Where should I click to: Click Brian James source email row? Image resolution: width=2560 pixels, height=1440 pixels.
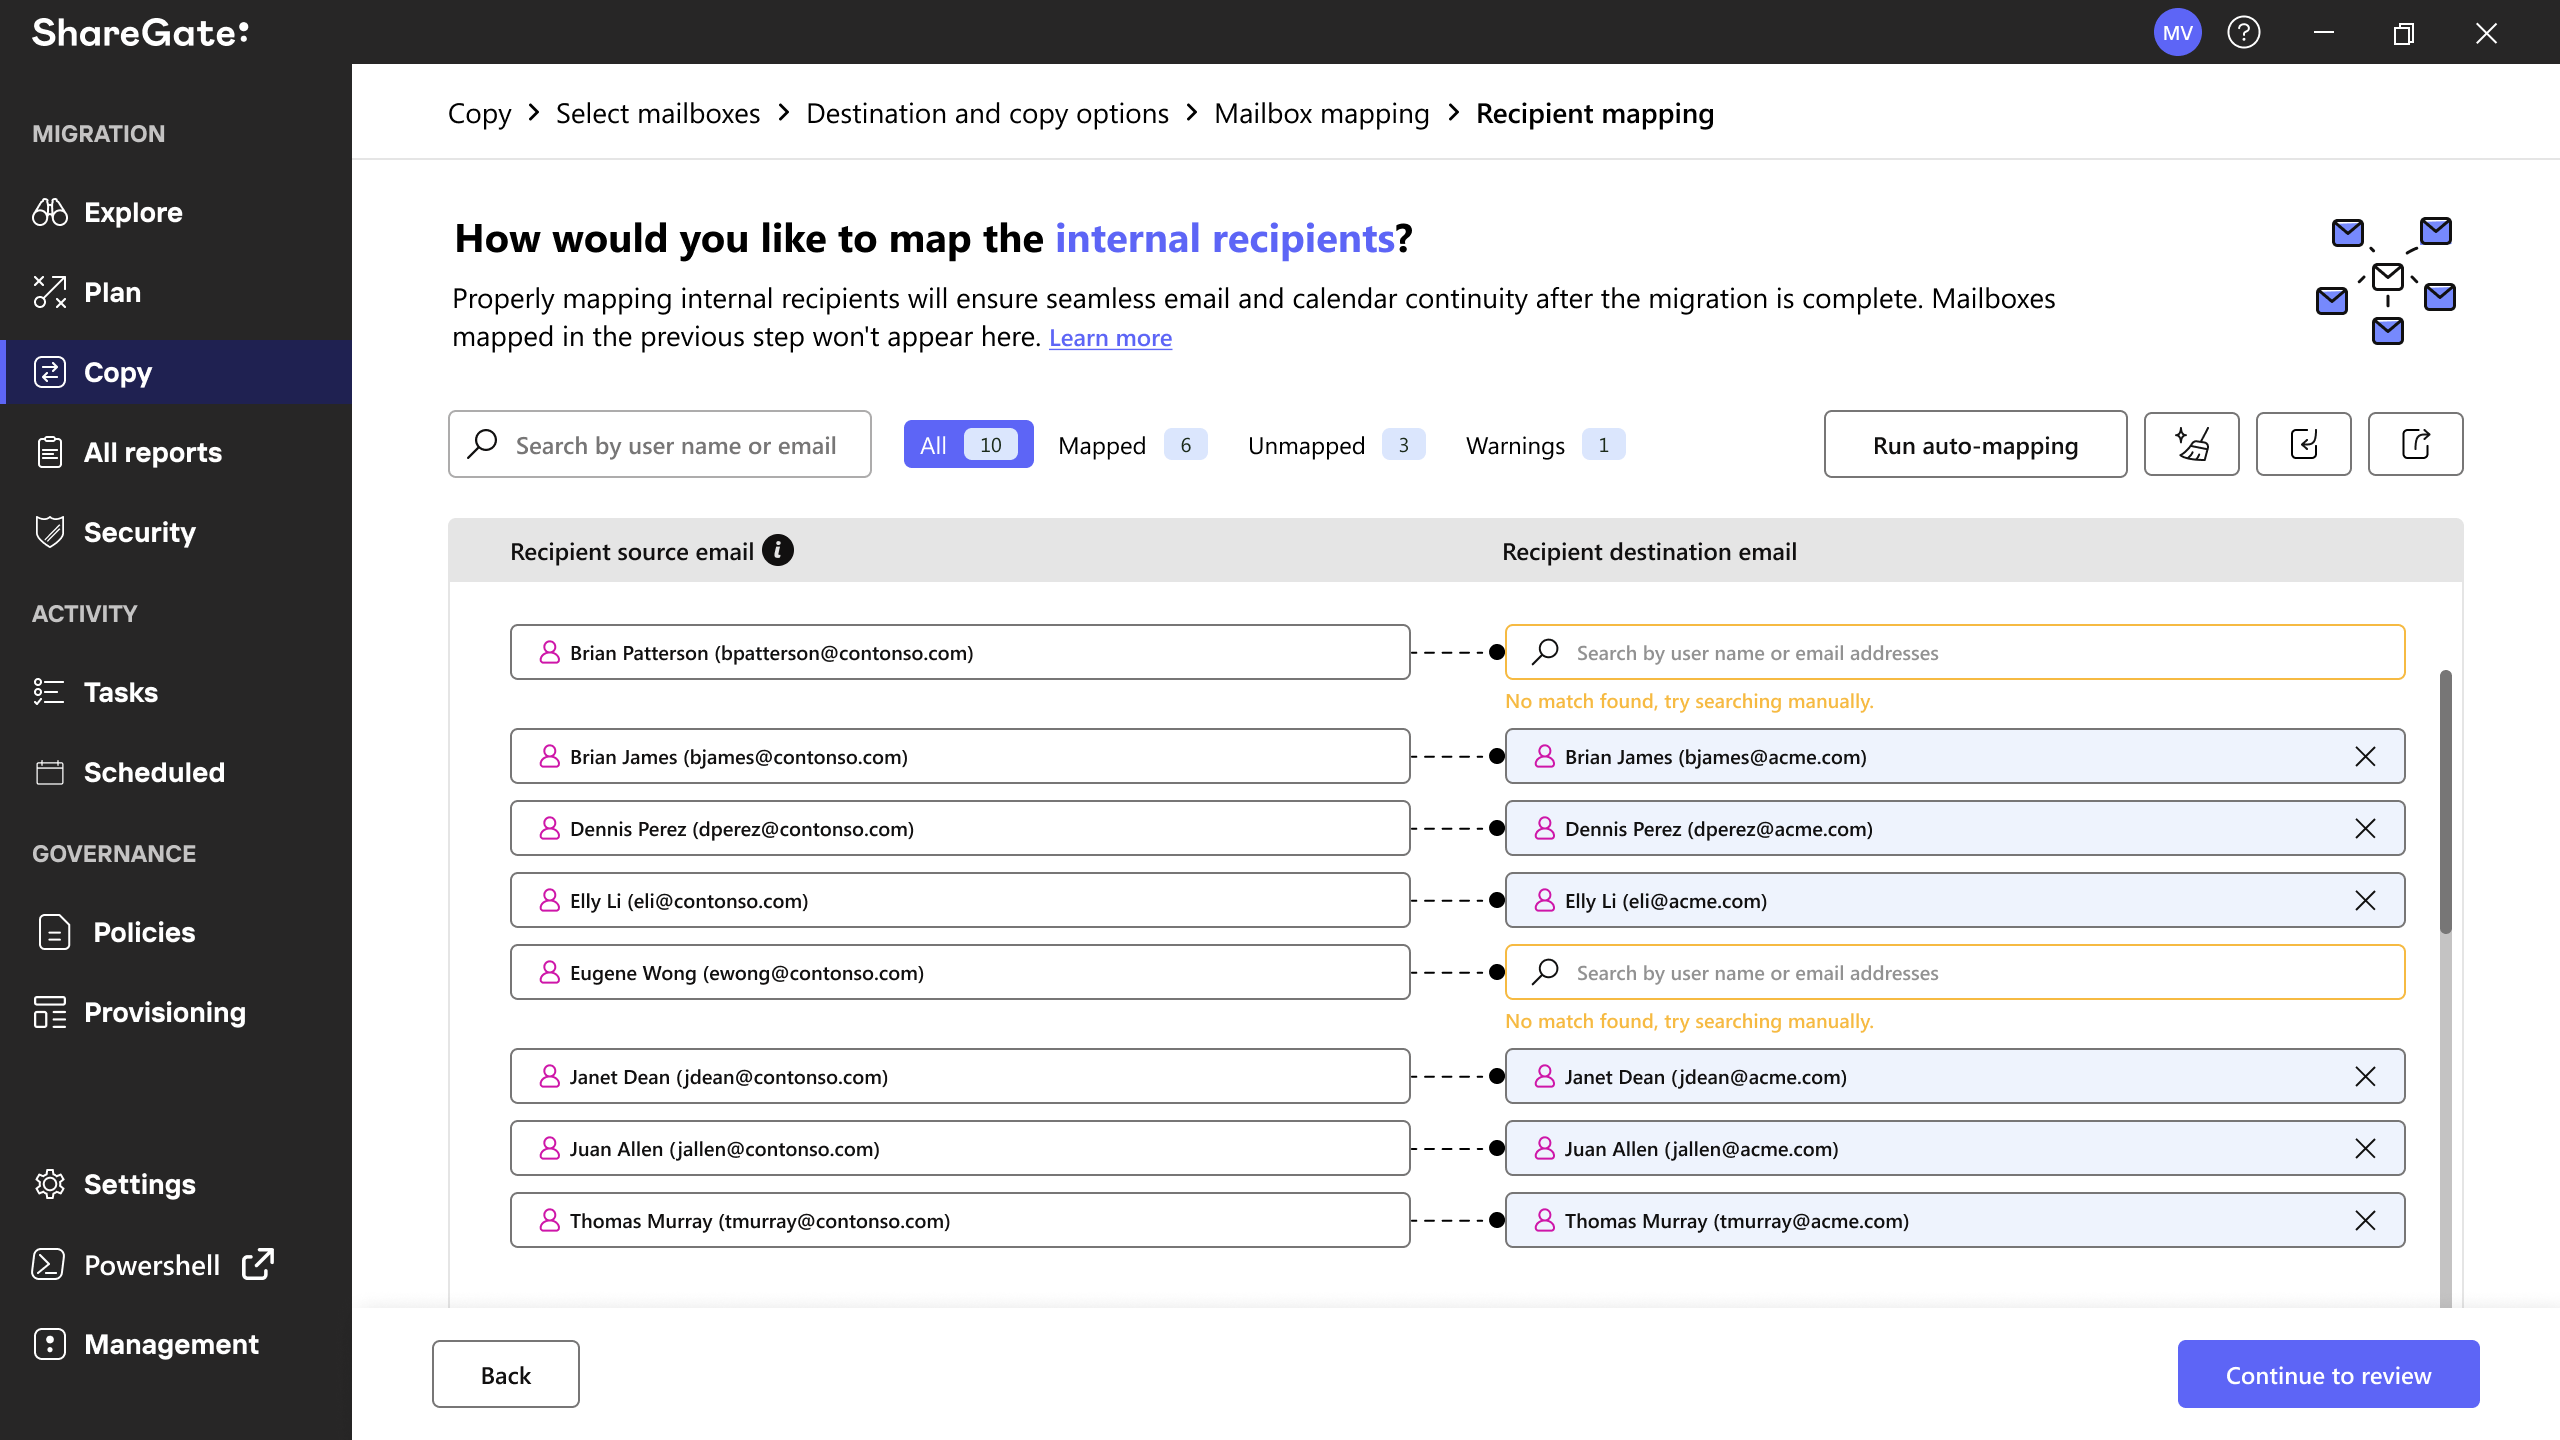960,756
